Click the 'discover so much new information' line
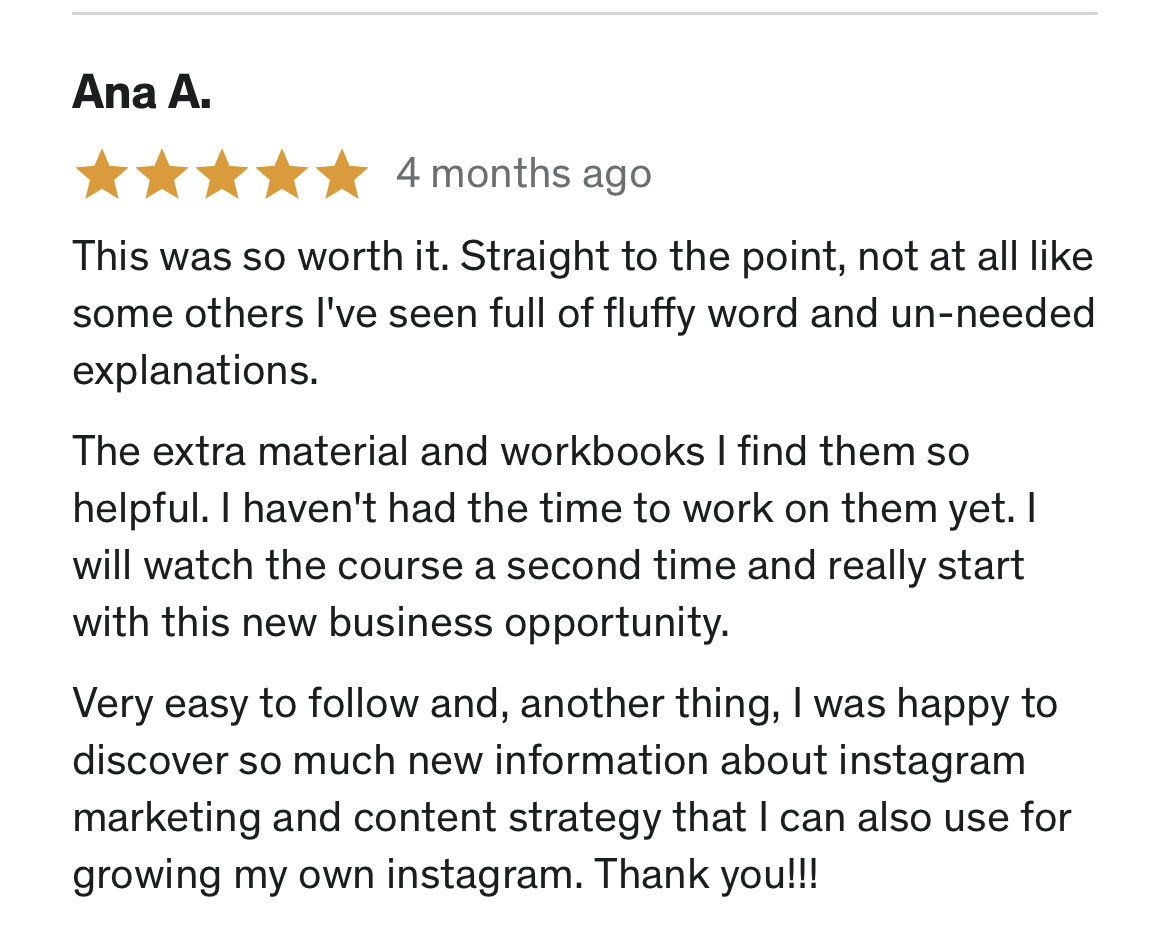 point(549,762)
